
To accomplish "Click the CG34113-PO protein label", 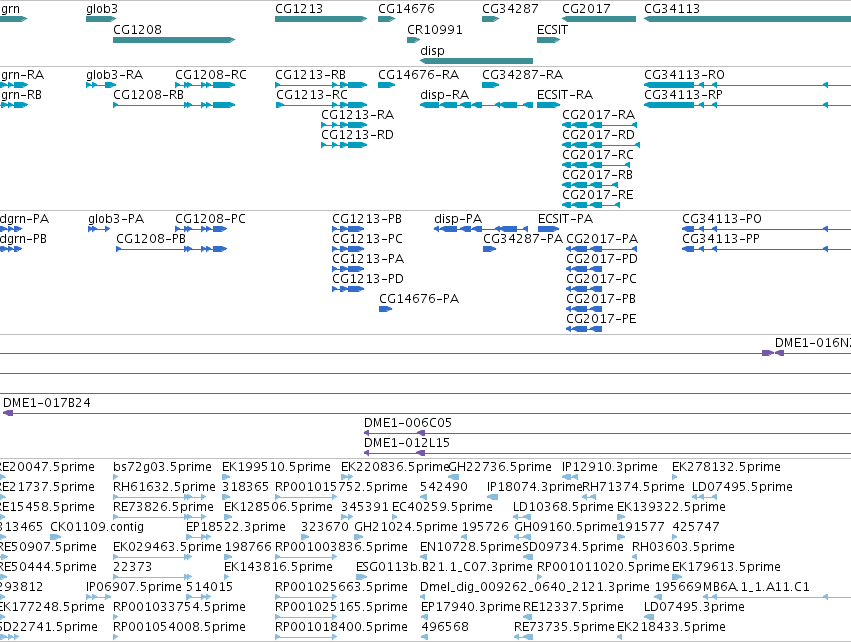I will coord(722,219).
